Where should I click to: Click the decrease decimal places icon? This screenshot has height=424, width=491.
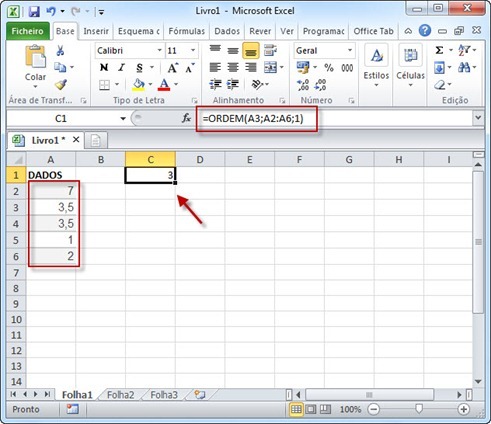(320, 85)
